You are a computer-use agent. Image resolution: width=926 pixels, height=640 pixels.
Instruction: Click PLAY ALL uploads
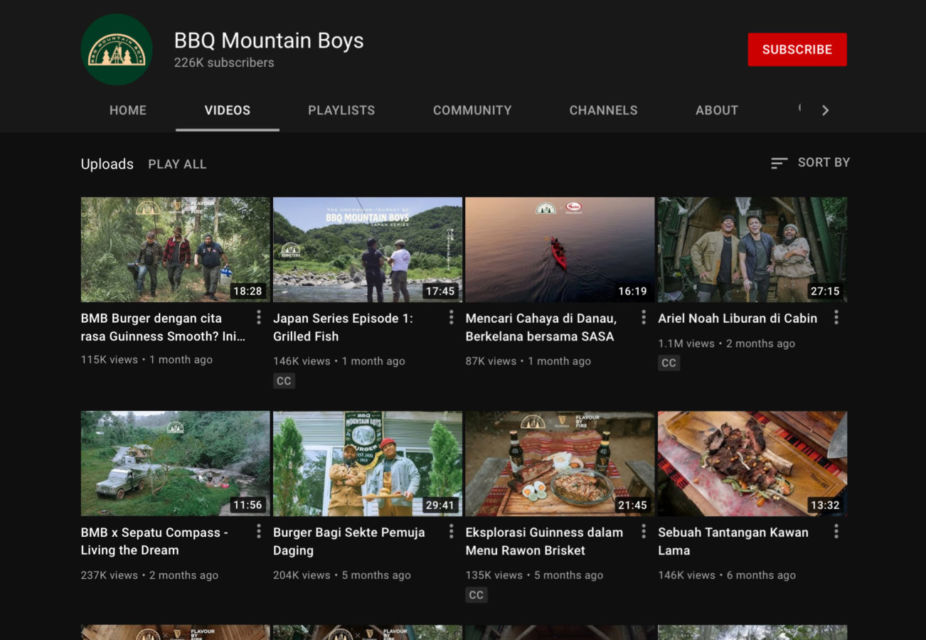coord(177,164)
